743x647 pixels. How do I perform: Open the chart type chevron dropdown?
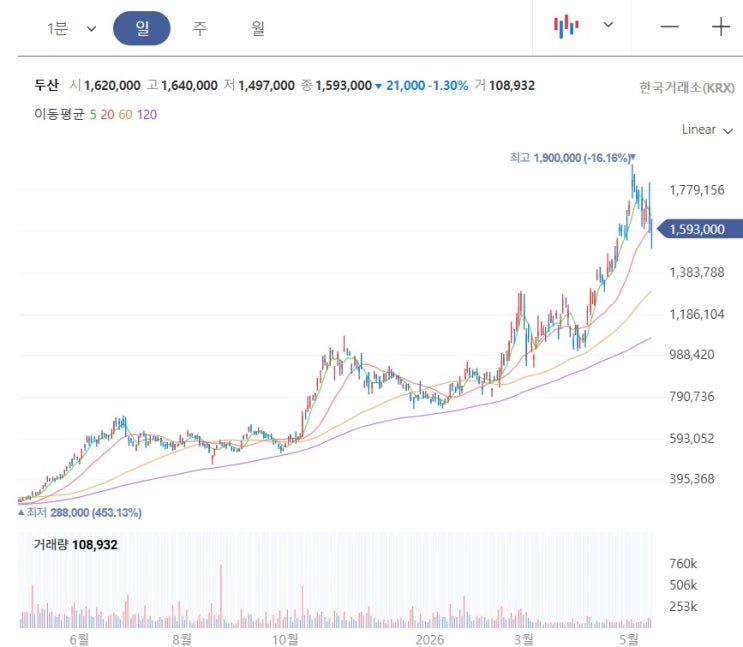tap(608, 25)
